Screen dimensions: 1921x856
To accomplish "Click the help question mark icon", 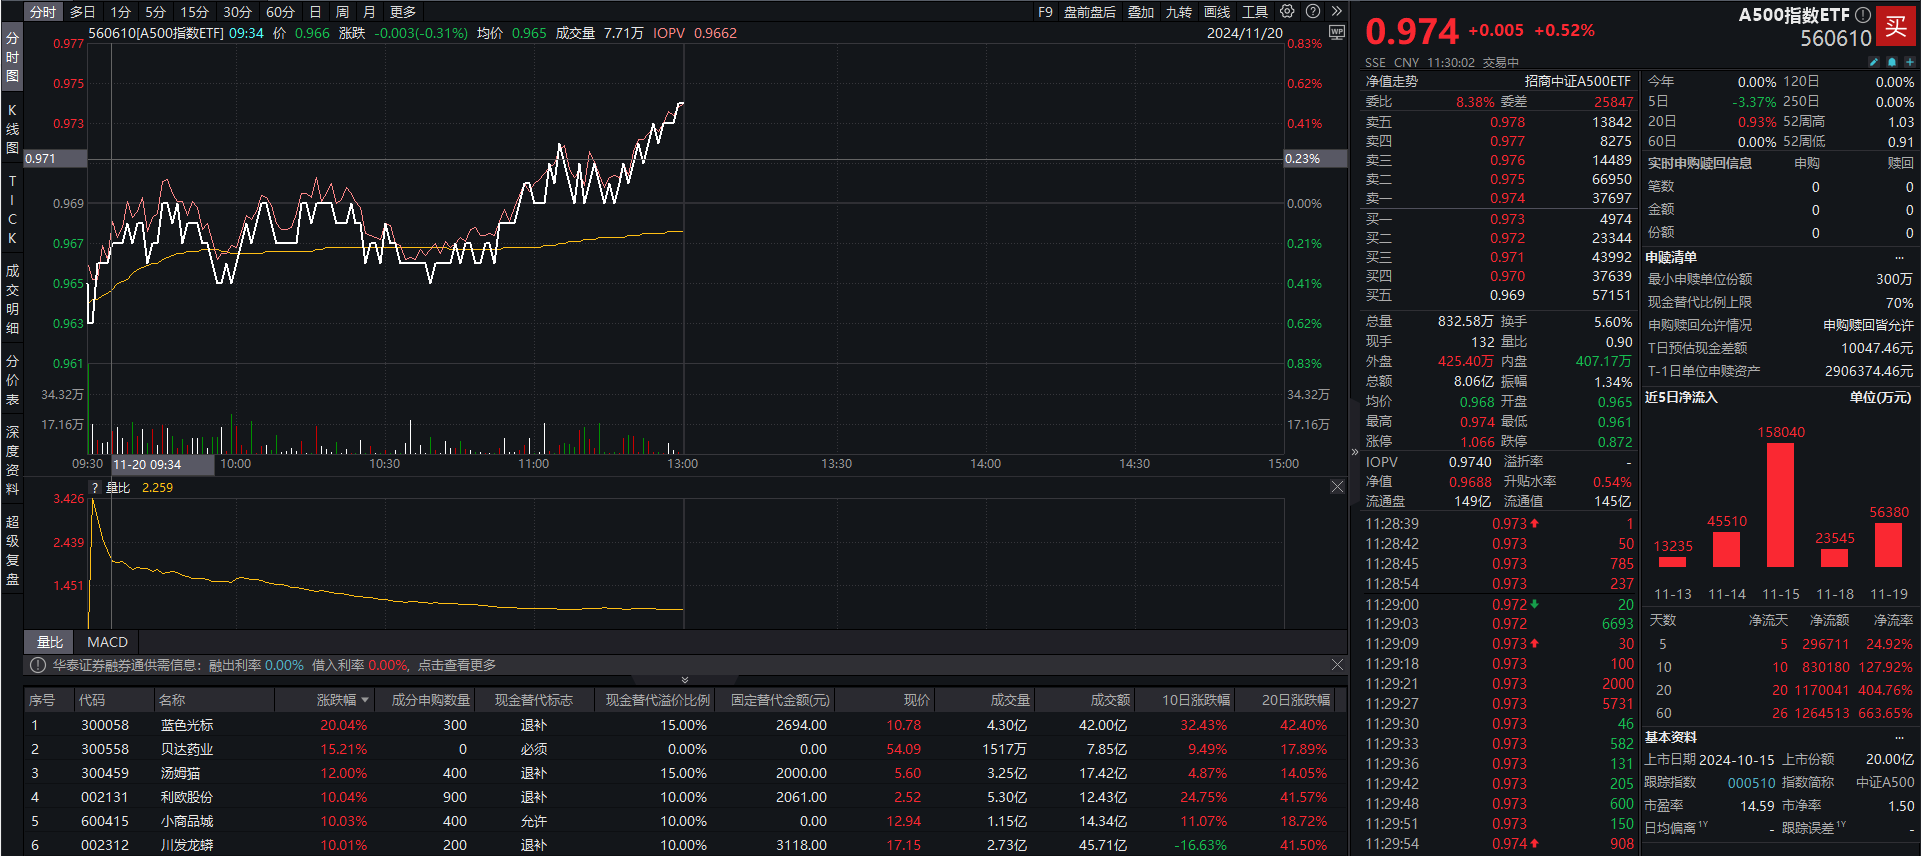I will pos(1313,12).
